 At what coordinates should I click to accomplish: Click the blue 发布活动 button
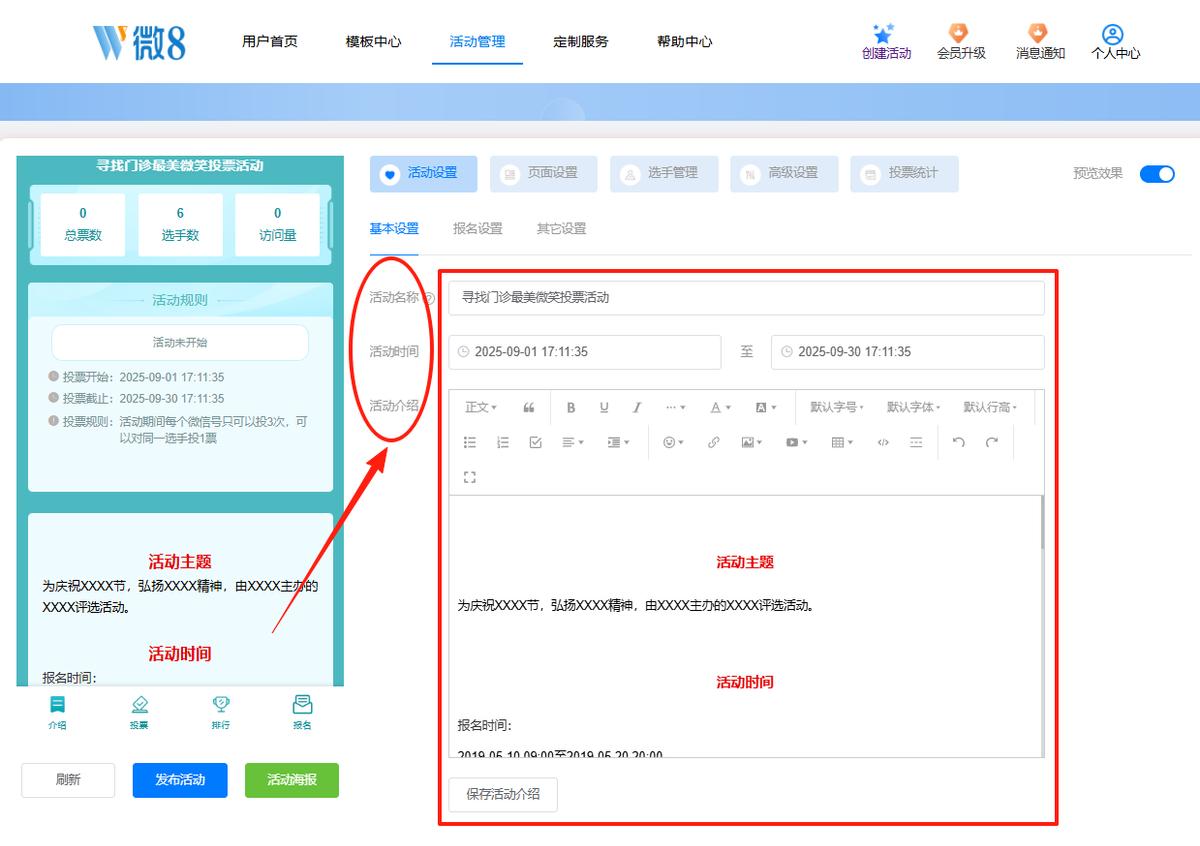pyautogui.click(x=180, y=780)
